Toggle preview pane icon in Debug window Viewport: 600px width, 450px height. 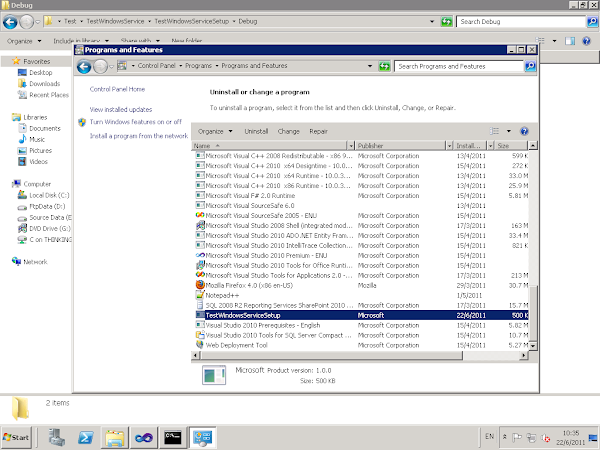coord(570,41)
